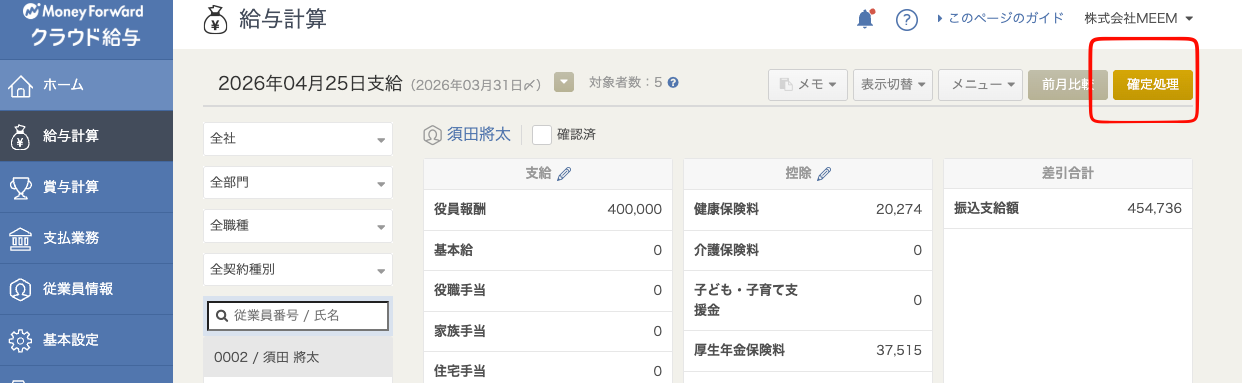Expand the 全社 filter dropdown
This screenshot has width=1242, height=383.
pyautogui.click(x=298, y=140)
